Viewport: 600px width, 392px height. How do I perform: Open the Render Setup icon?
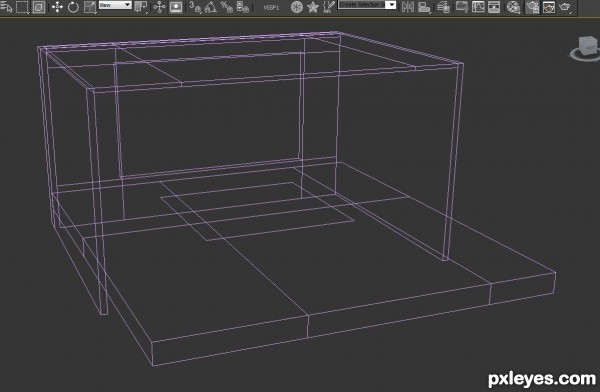(532, 7)
